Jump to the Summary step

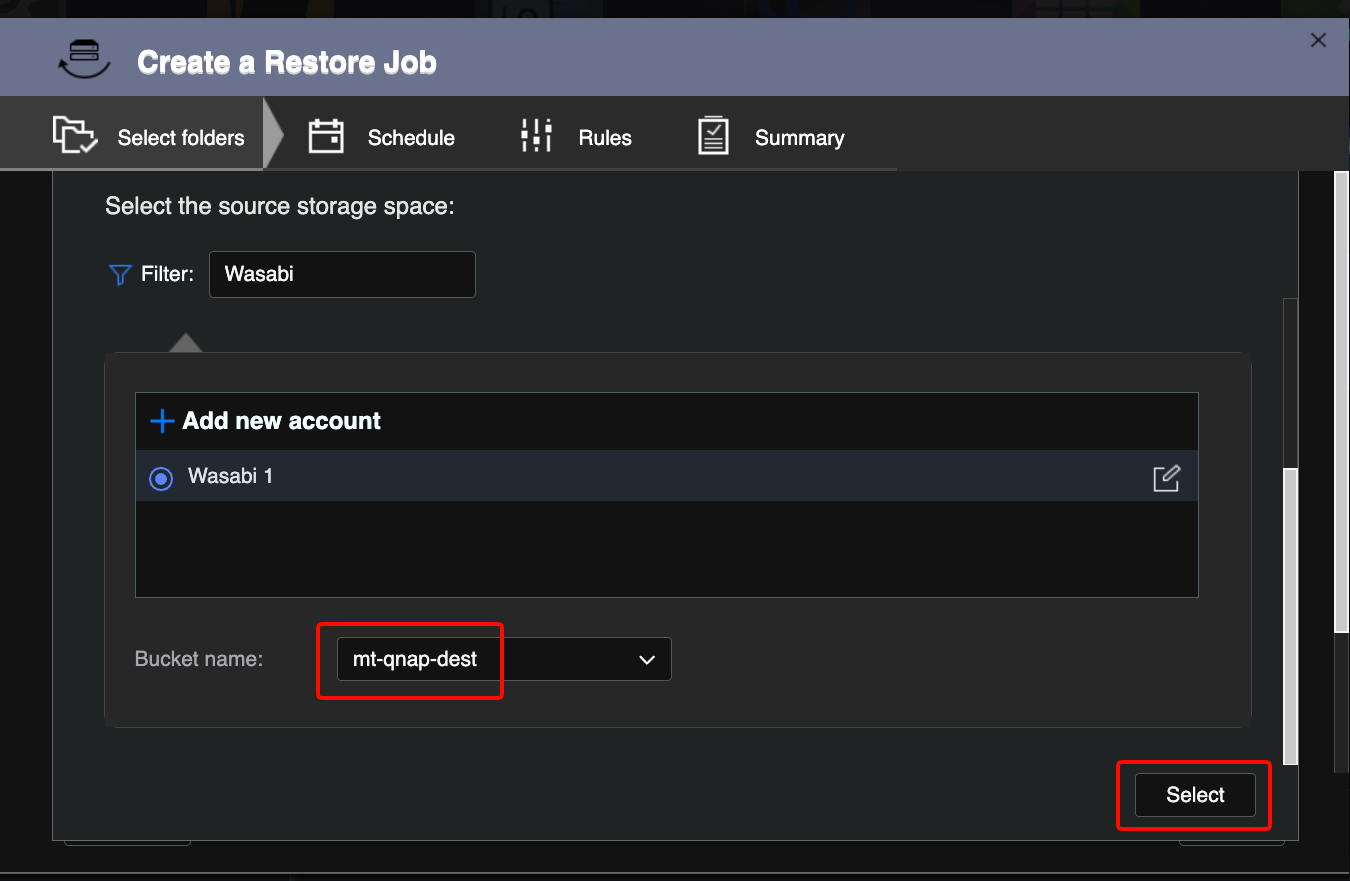[771, 137]
